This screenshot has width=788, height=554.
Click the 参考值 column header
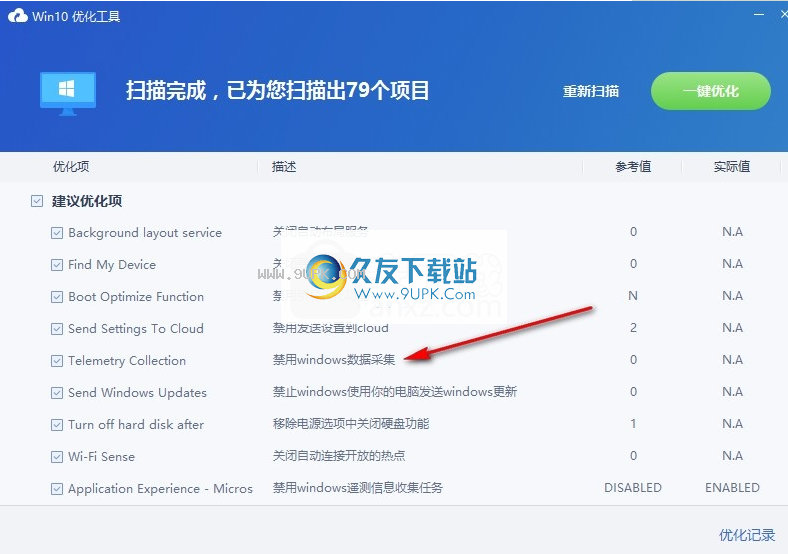633,166
